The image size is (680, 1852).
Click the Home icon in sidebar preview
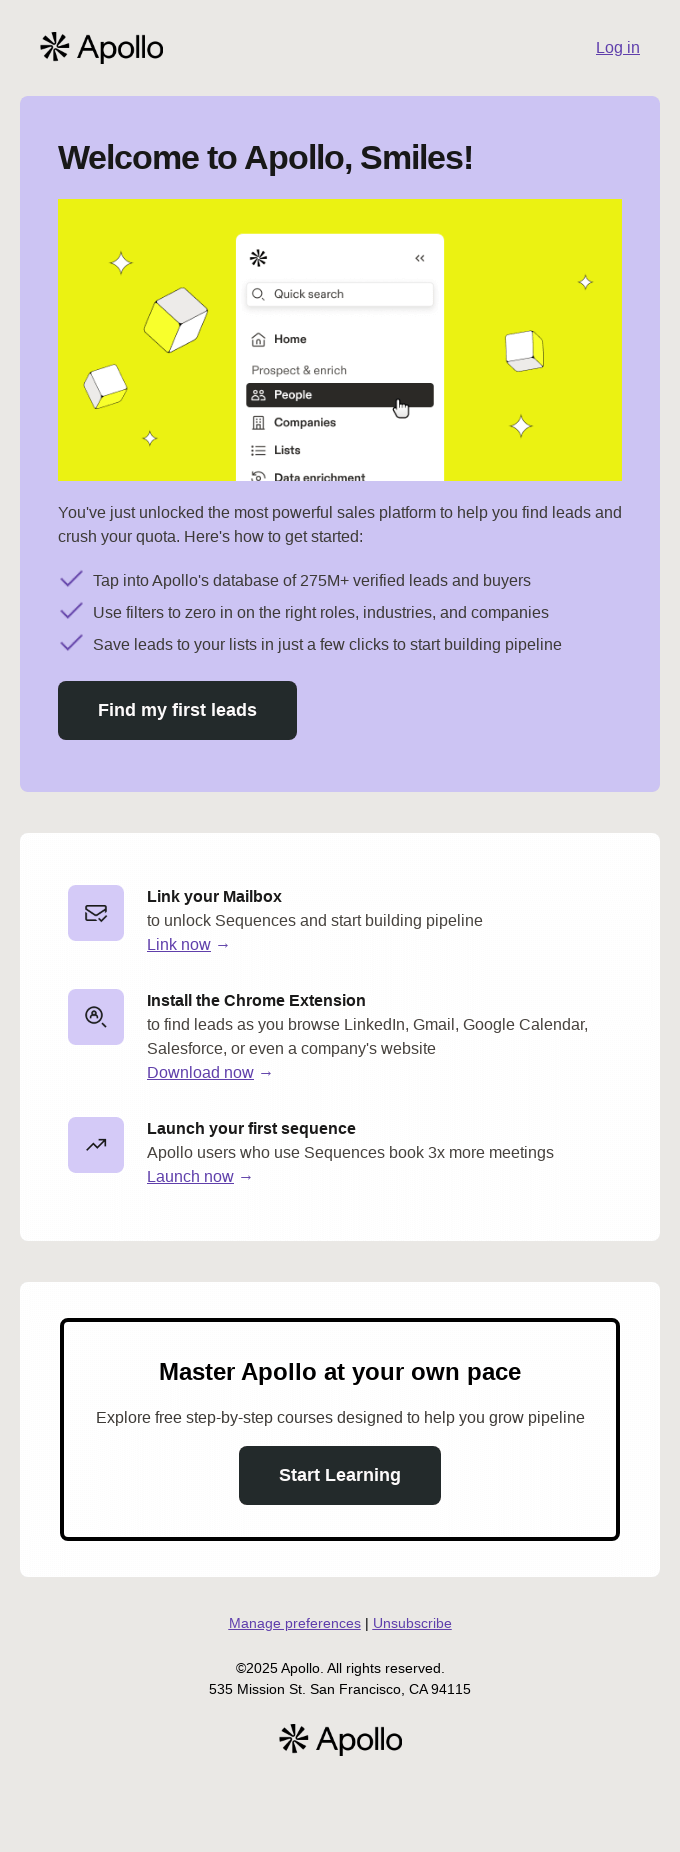tap(258, 340)
